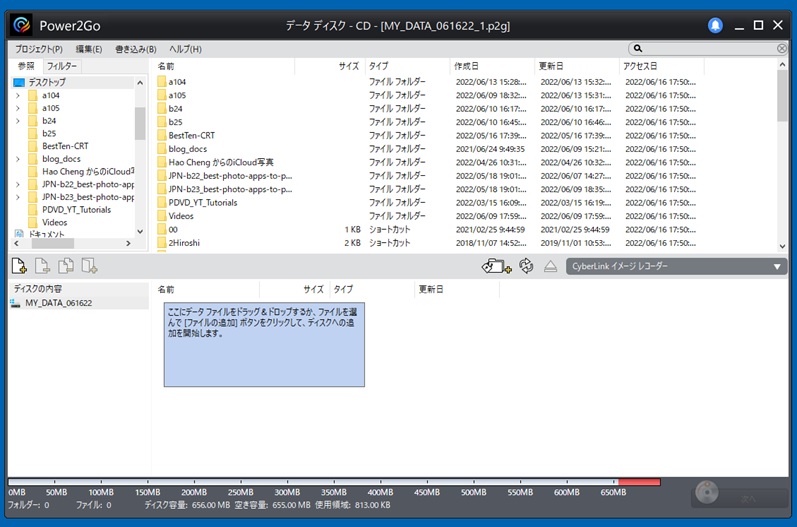Expand the JPN-b22_best-photo-app tree folder
Viewport: 797px width, 527px height.
(18, 184)
